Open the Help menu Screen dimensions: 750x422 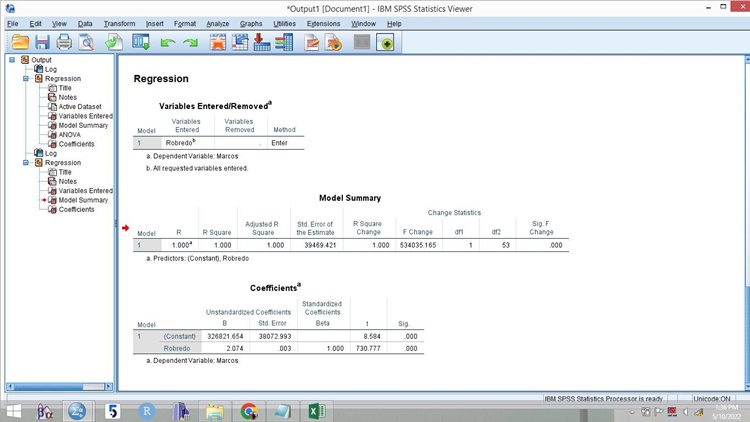(394, 23)
